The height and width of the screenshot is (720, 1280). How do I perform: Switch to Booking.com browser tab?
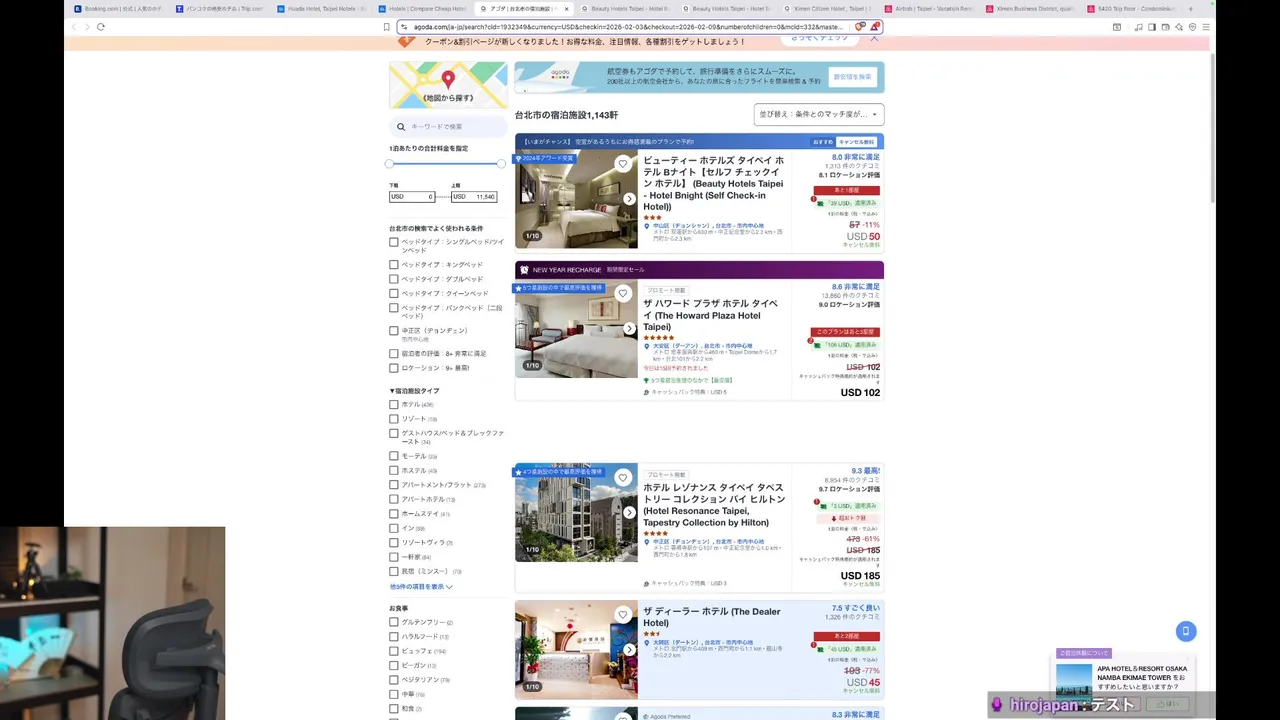(x=117, y=9)
